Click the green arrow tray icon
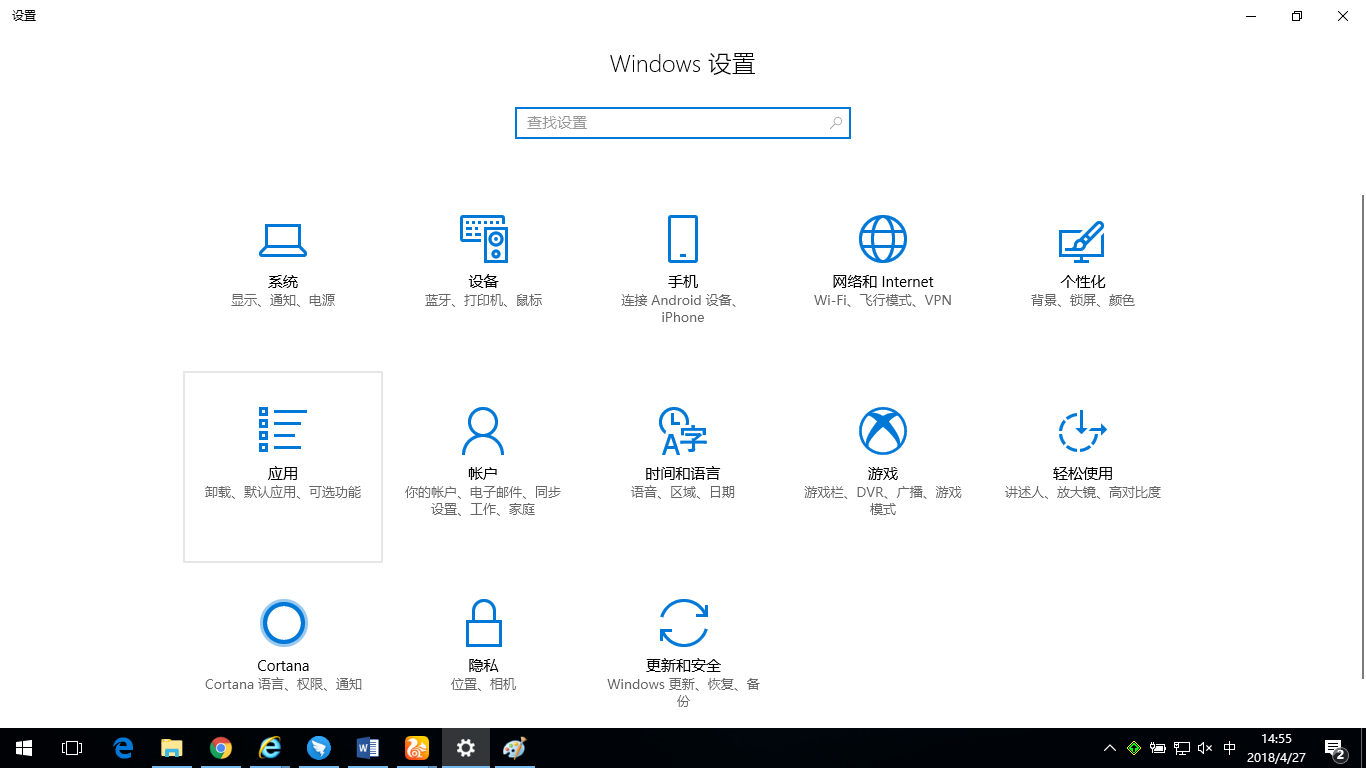This screenshot has width=1366, height=768. click(1134, 748)
